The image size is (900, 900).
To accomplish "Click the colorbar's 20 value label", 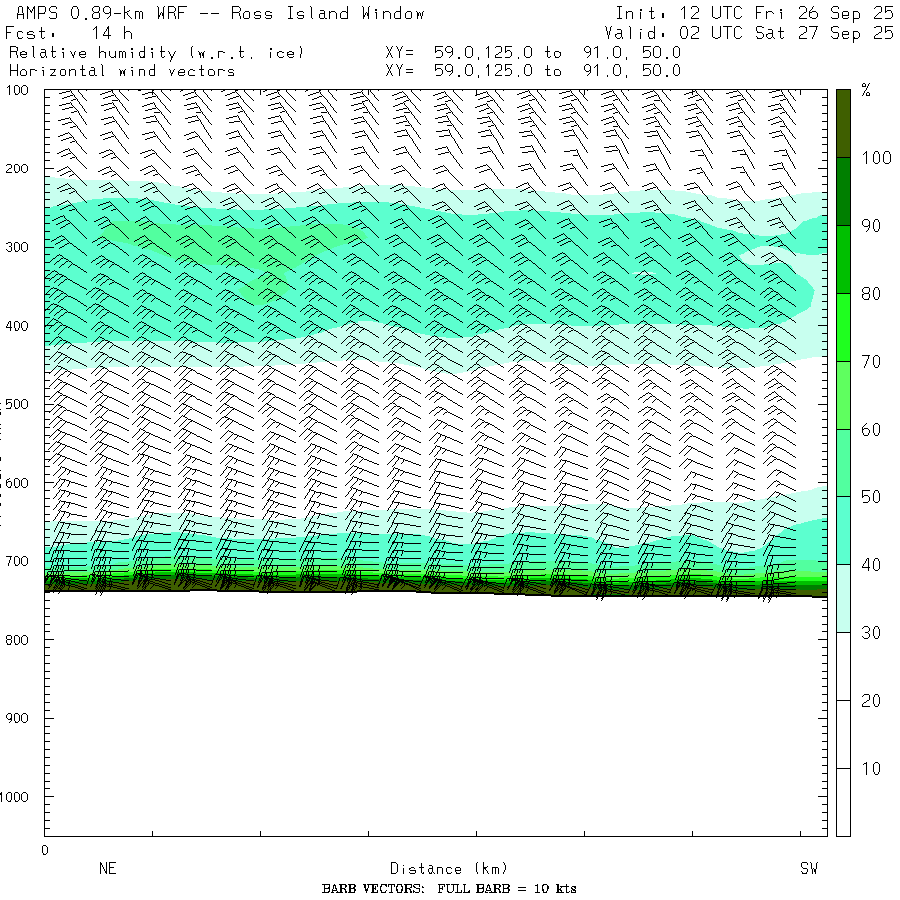I will [x=871, y=701].
